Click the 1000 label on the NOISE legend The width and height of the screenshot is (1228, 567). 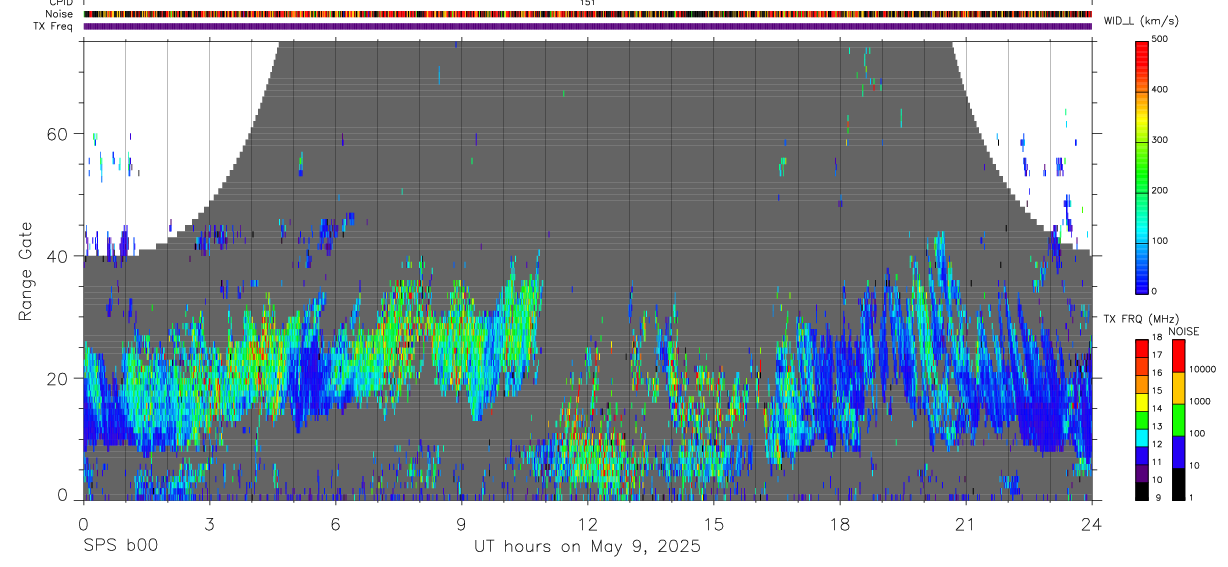click(1200, 402)
